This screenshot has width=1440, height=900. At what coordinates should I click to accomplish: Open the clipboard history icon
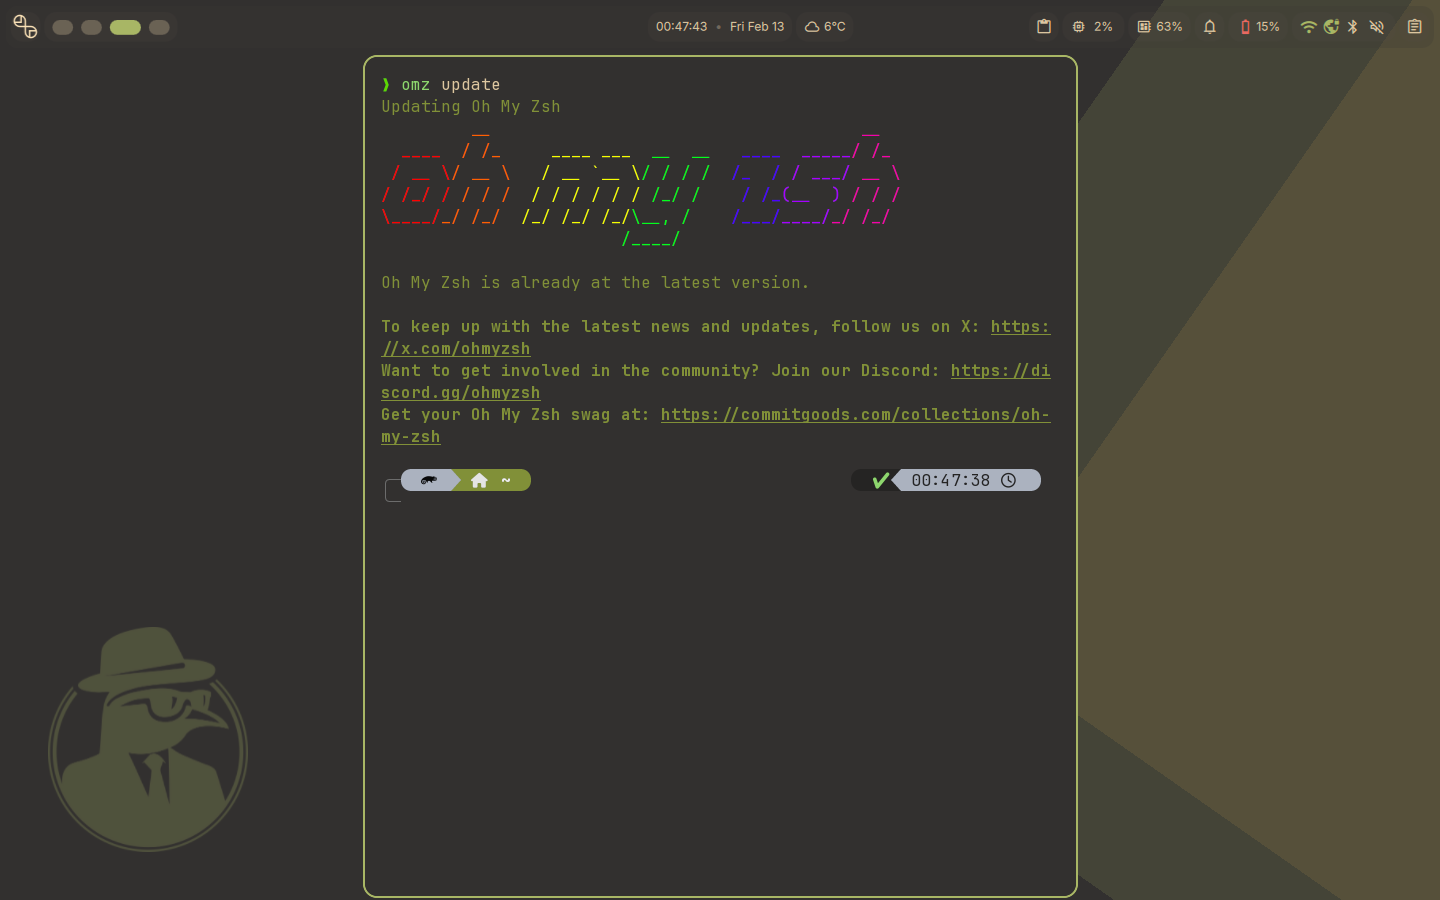click(1044, 27)
